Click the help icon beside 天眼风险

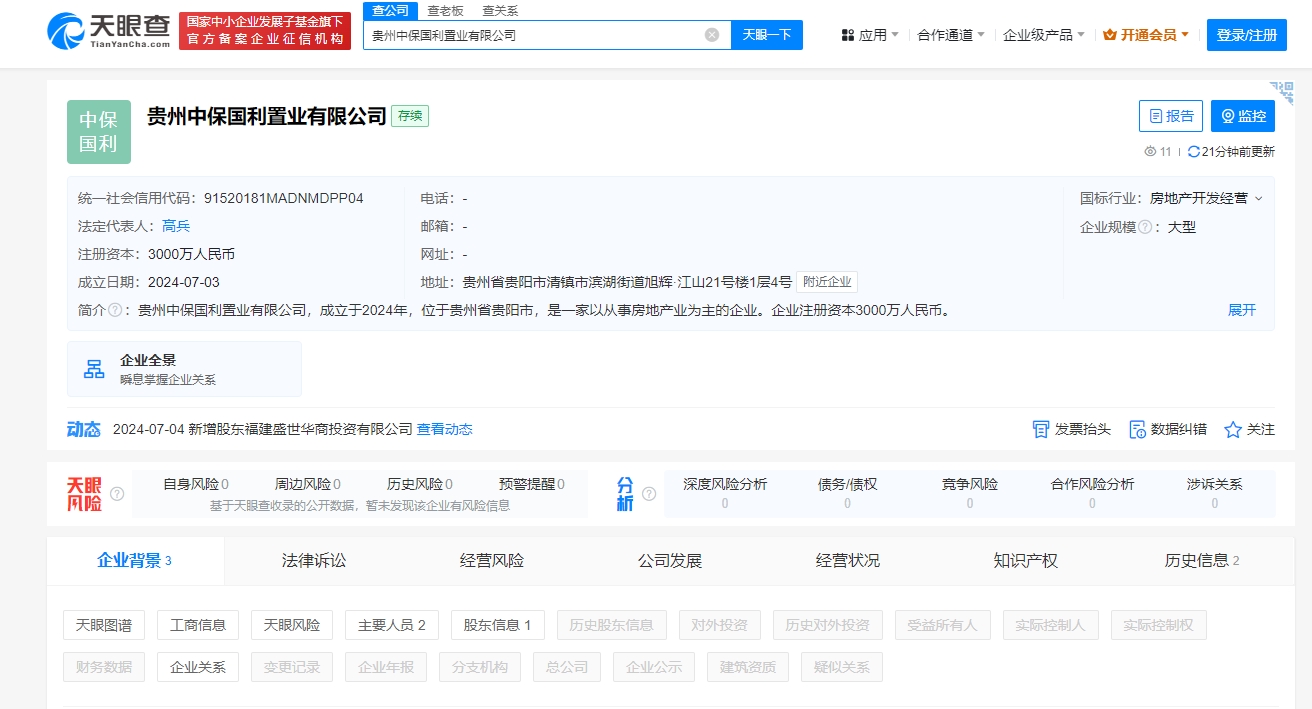[117, 494]
